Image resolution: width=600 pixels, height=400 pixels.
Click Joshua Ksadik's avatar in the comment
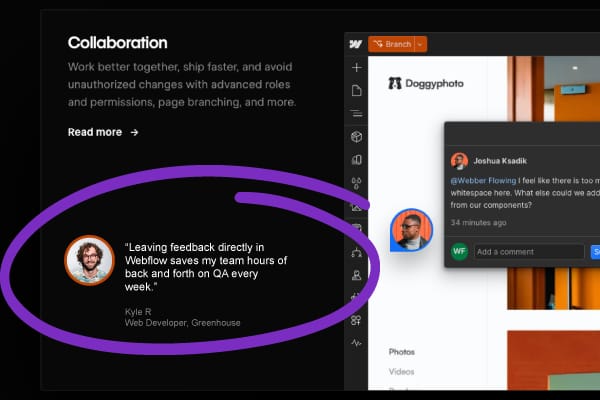459,161
